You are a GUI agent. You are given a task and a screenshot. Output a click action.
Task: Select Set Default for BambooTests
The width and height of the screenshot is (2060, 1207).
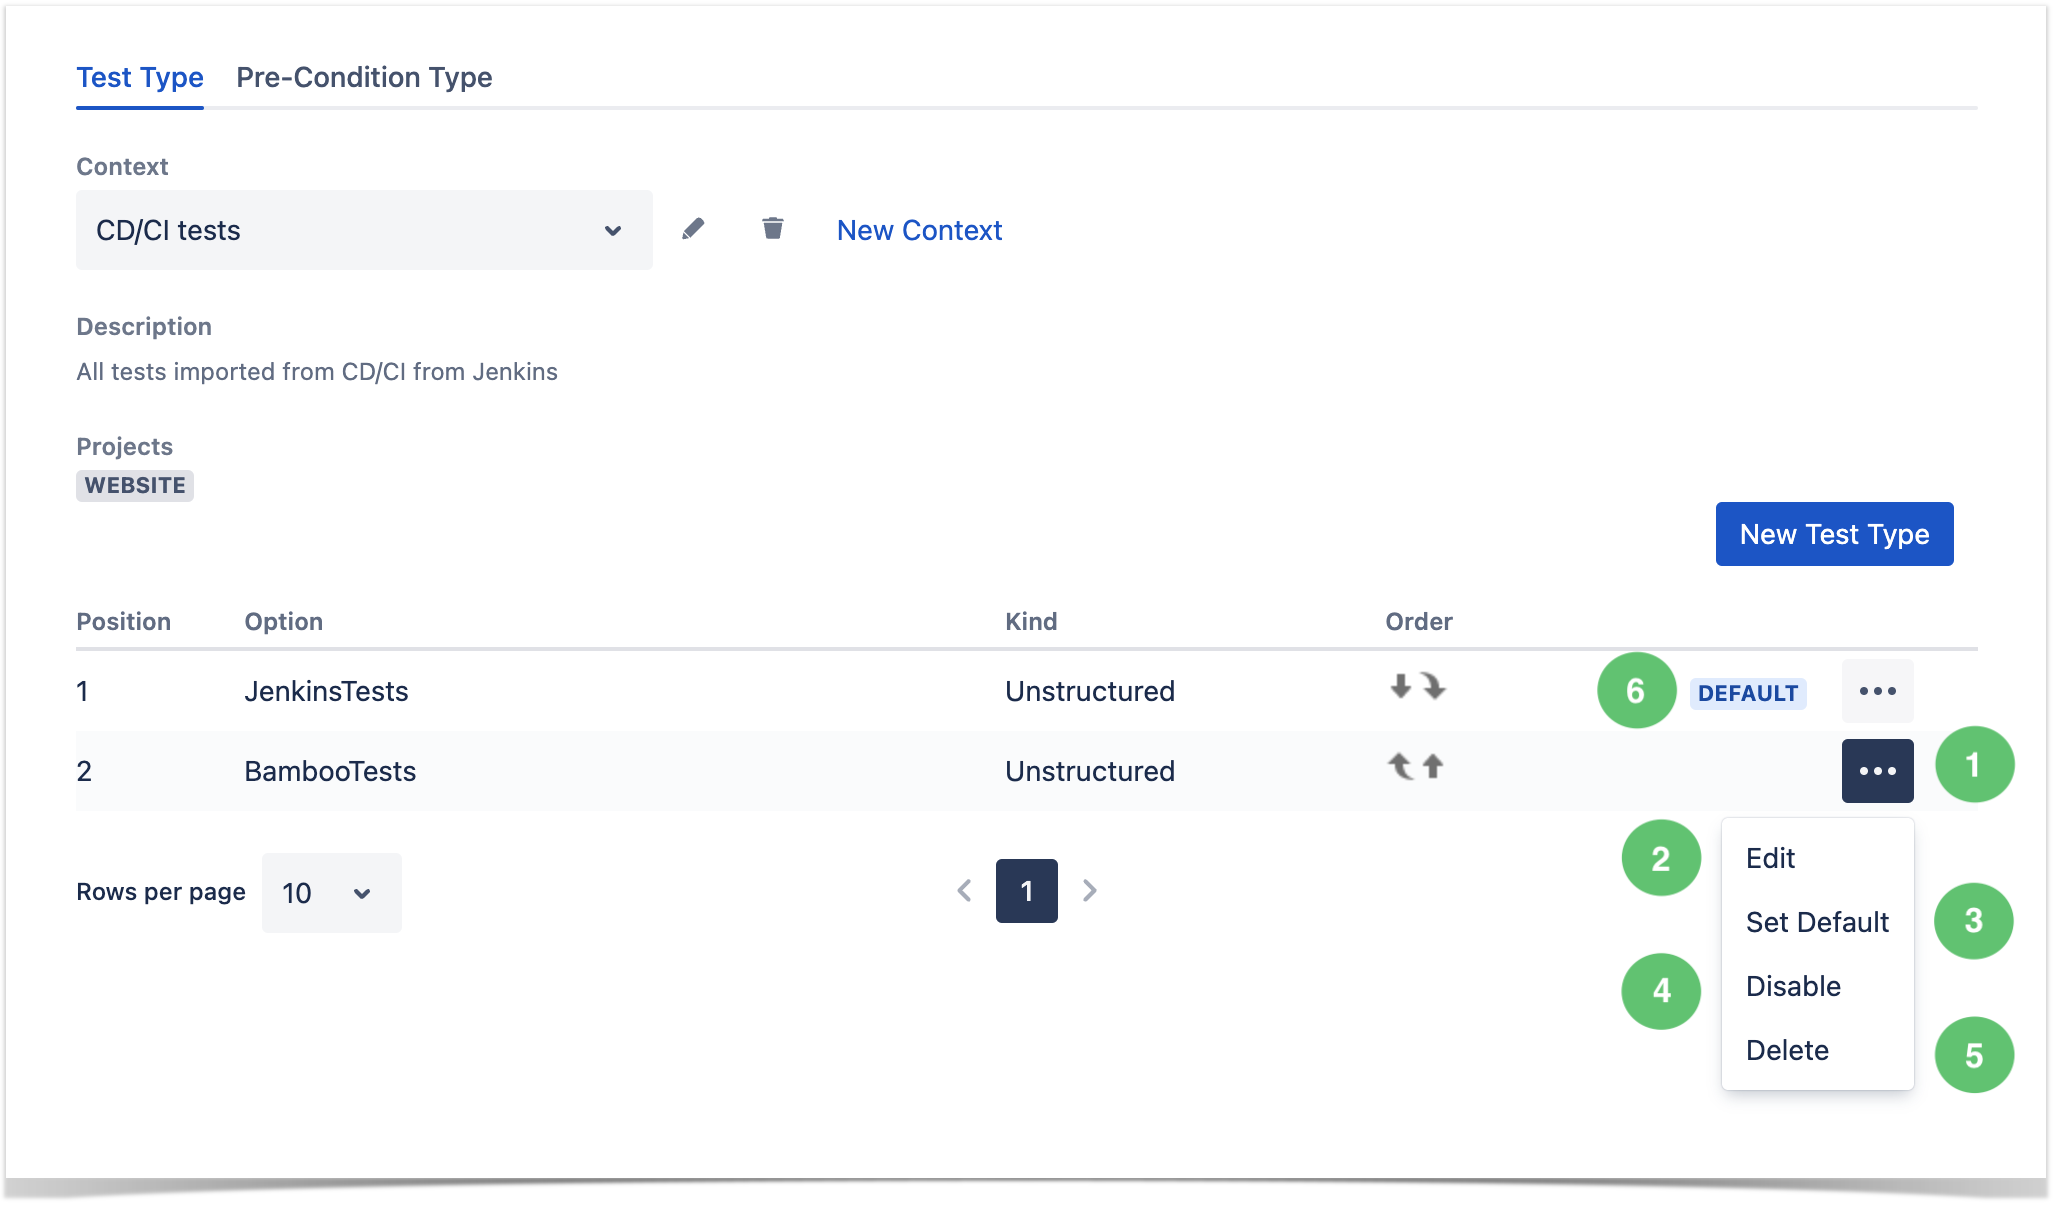pos(1814,921)
